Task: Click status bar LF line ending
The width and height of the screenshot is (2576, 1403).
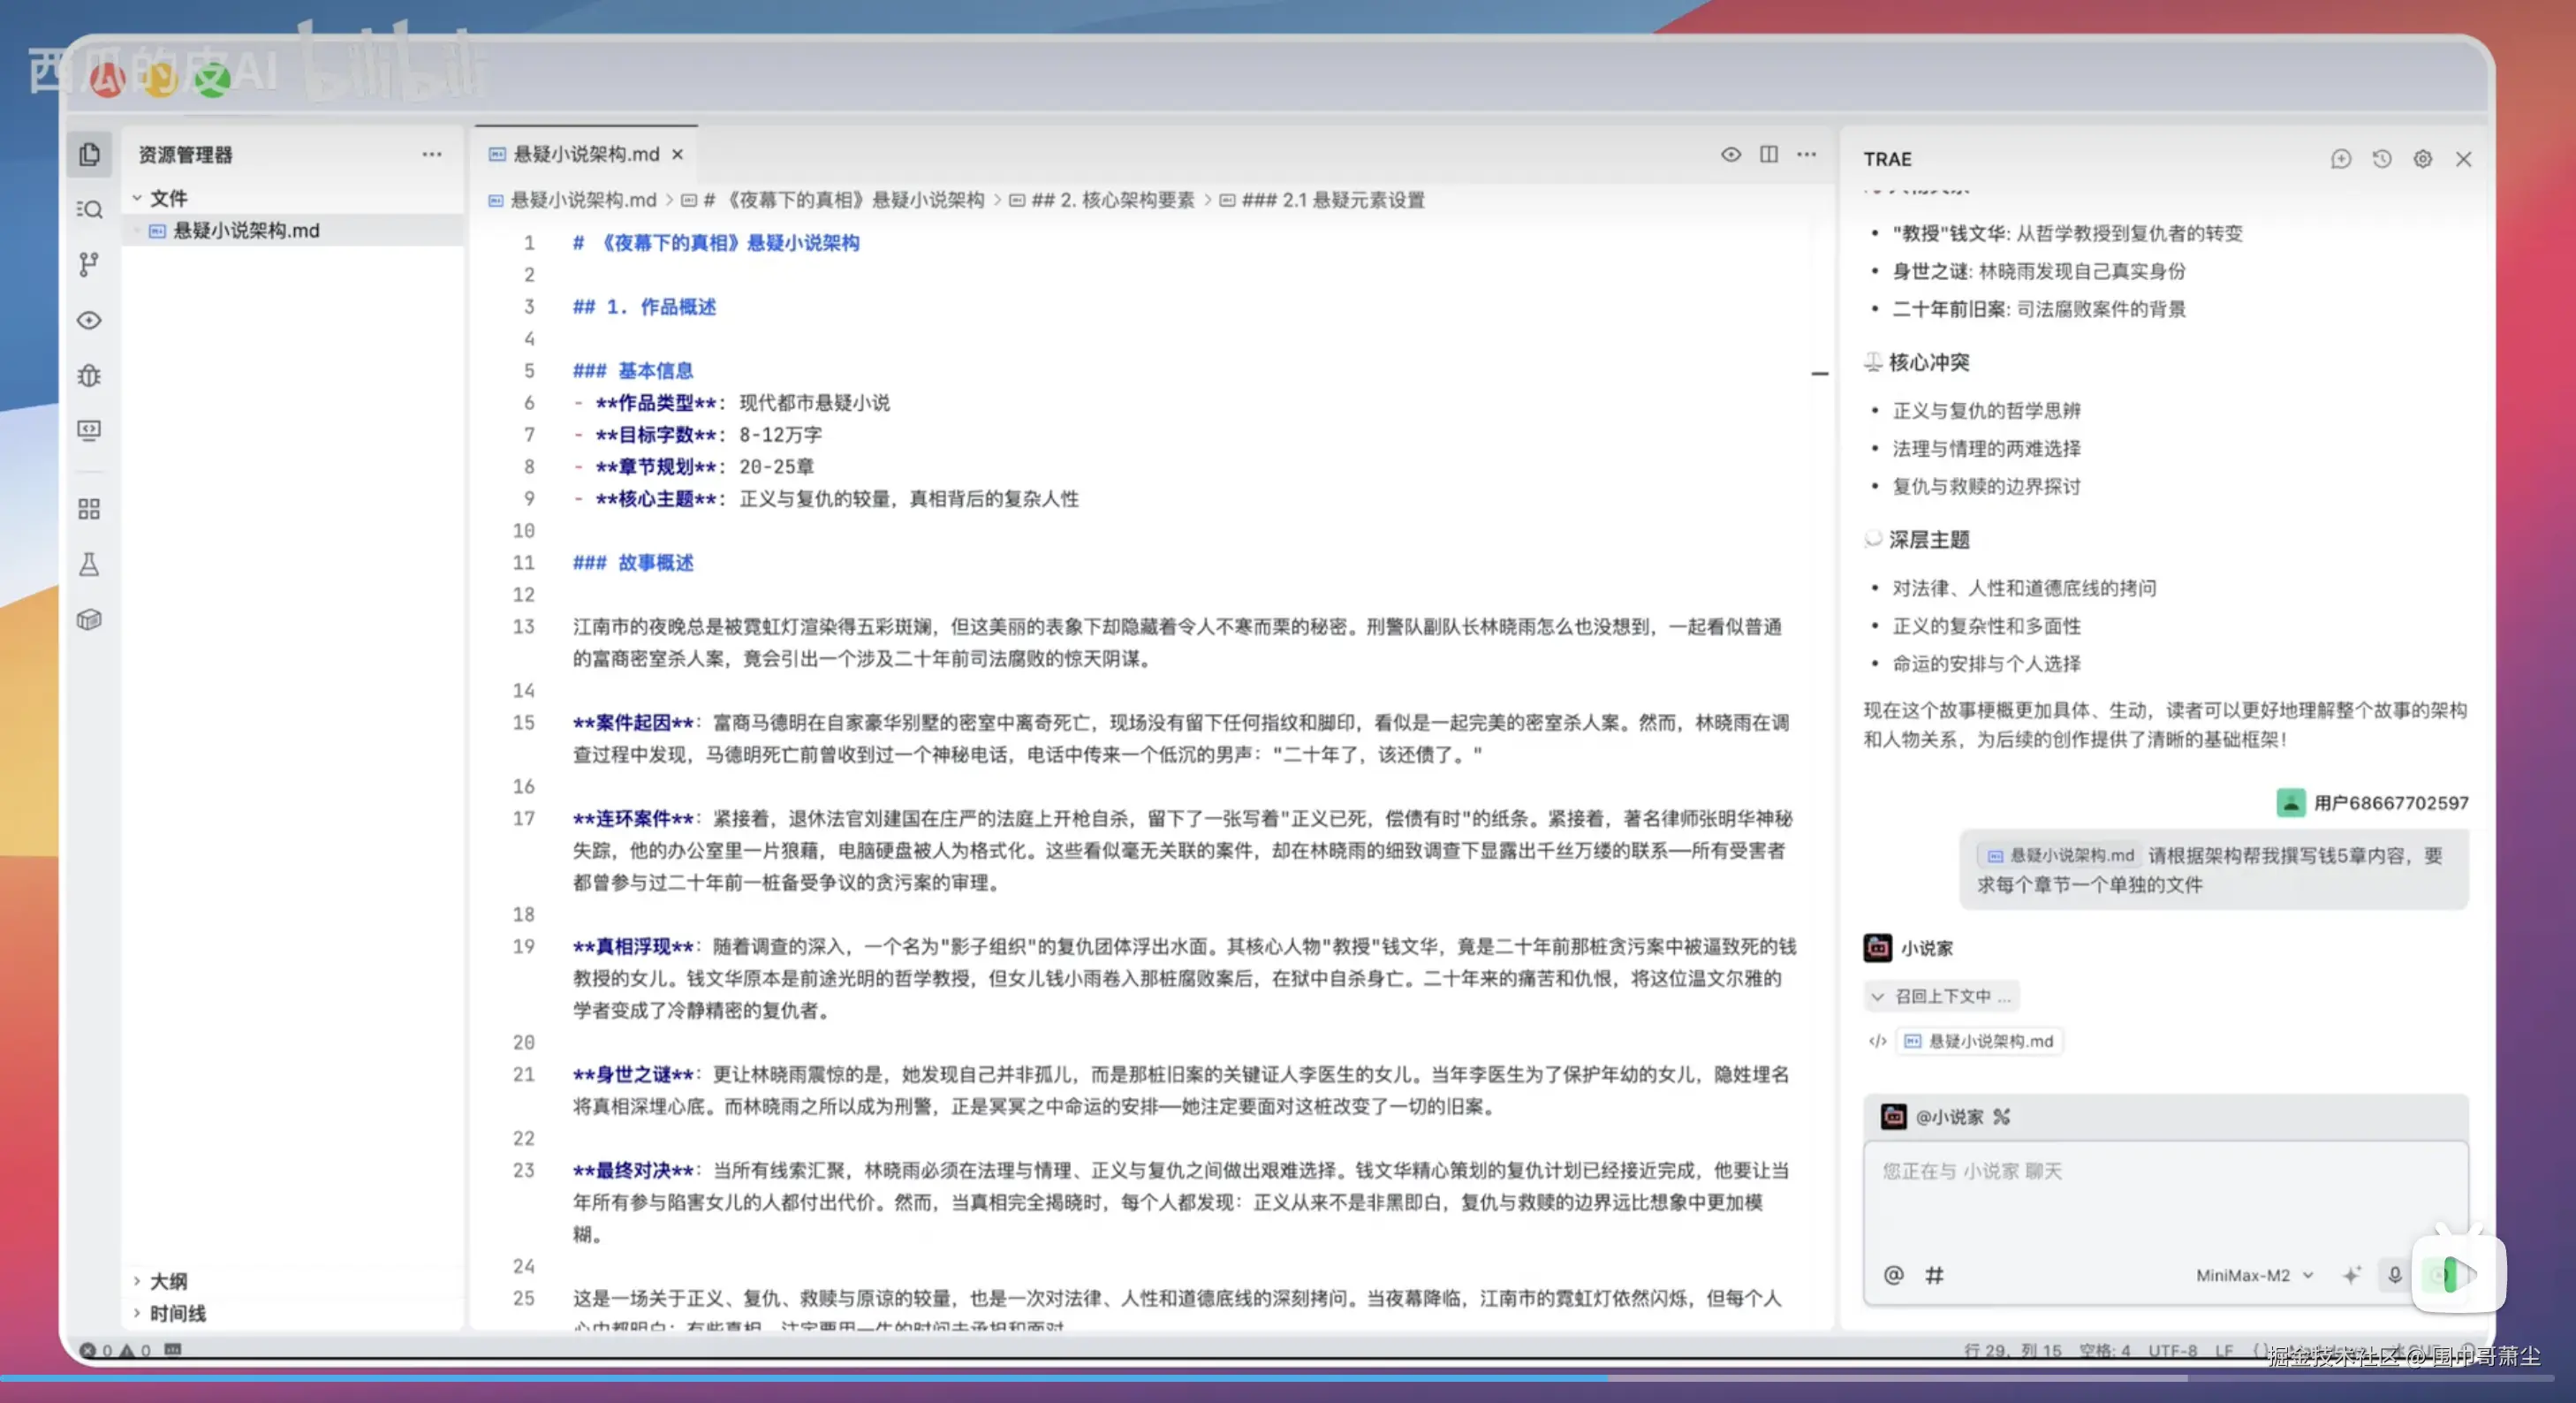Action: pos(2223,1350)
